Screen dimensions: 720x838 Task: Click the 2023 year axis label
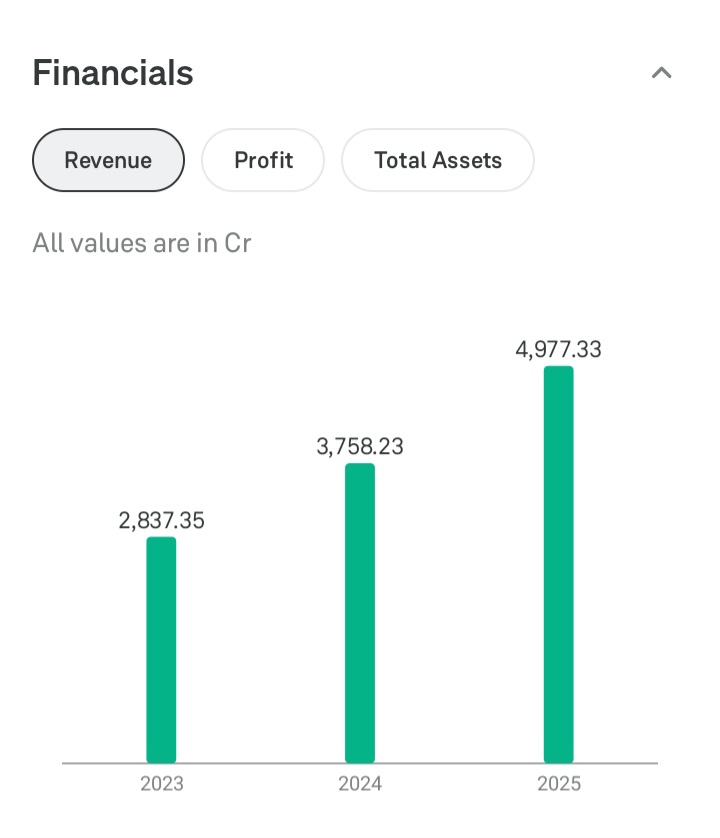click(161, 783)
